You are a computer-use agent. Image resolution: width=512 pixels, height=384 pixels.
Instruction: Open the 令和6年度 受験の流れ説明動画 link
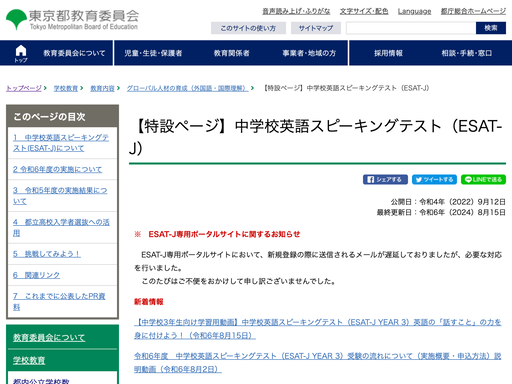click(x=318, y=363)
